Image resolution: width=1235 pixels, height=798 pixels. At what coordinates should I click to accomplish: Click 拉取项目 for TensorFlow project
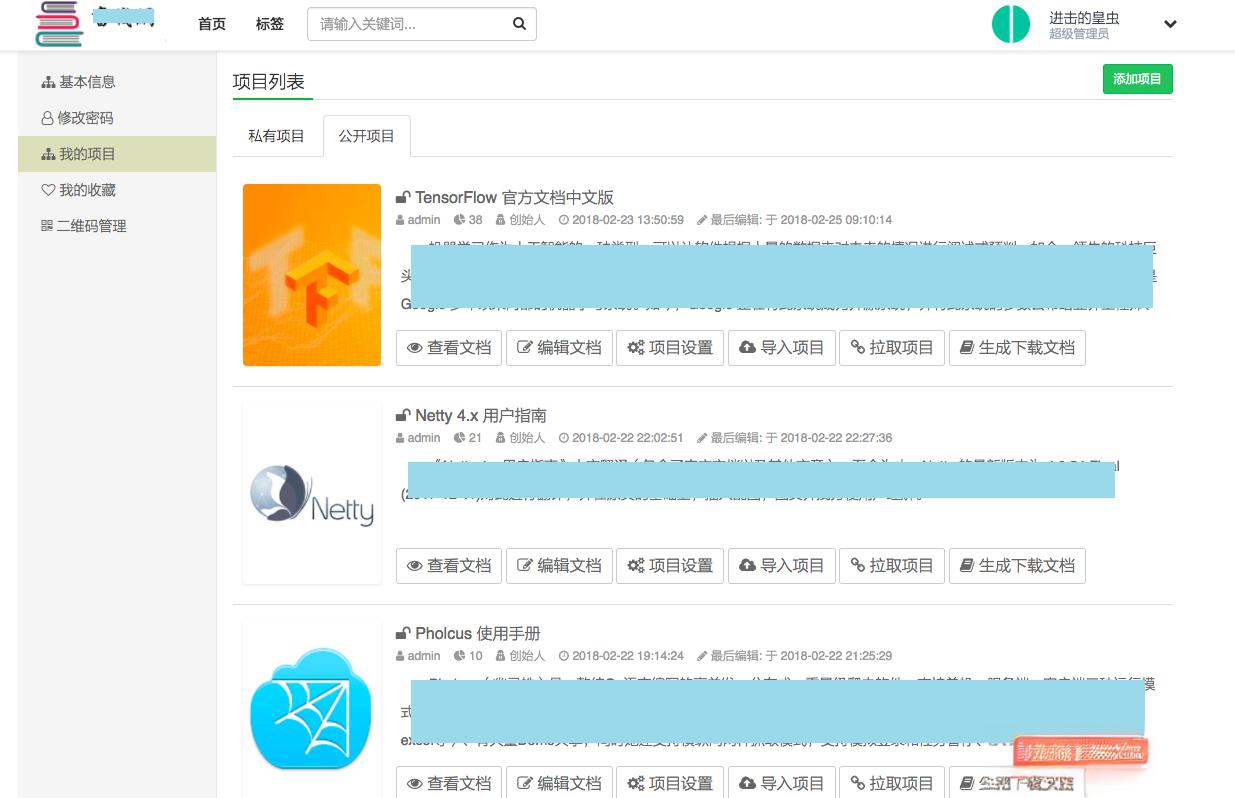(892, 347)
